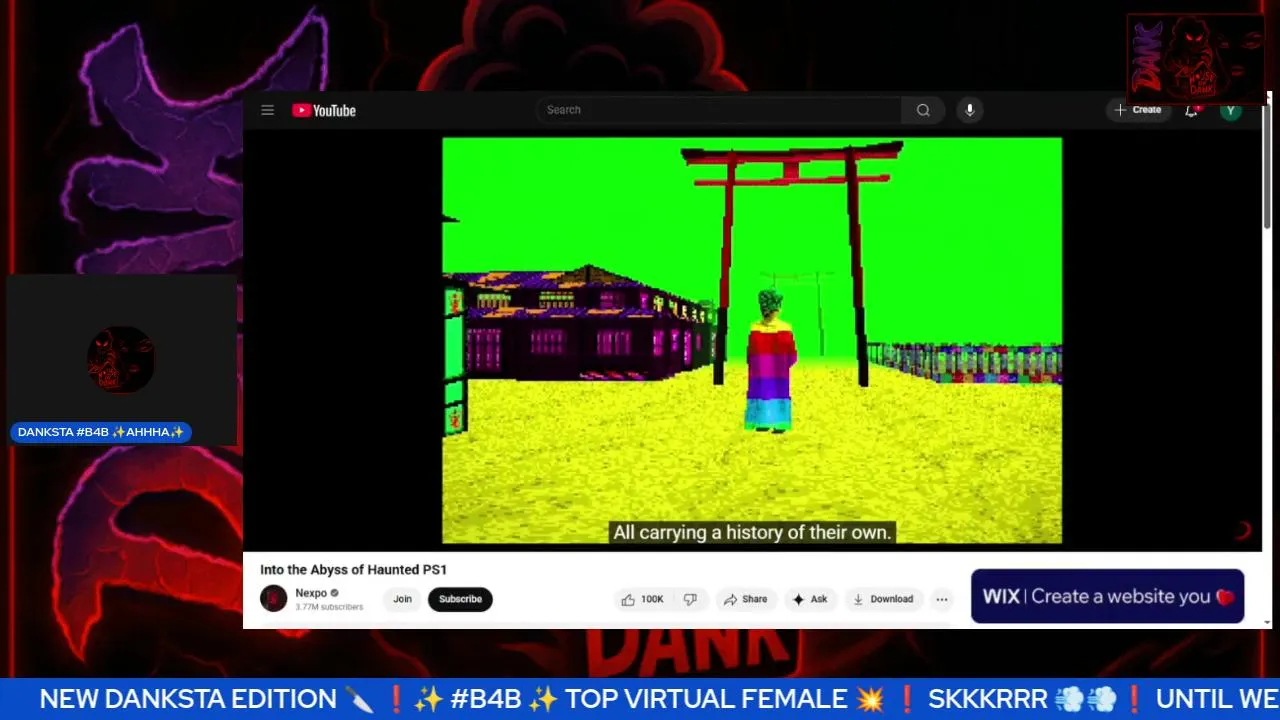Viewport: 1280px width, 720px height.
Task: Open the more actions ellipsis menu
Action: tap(941, 599)
